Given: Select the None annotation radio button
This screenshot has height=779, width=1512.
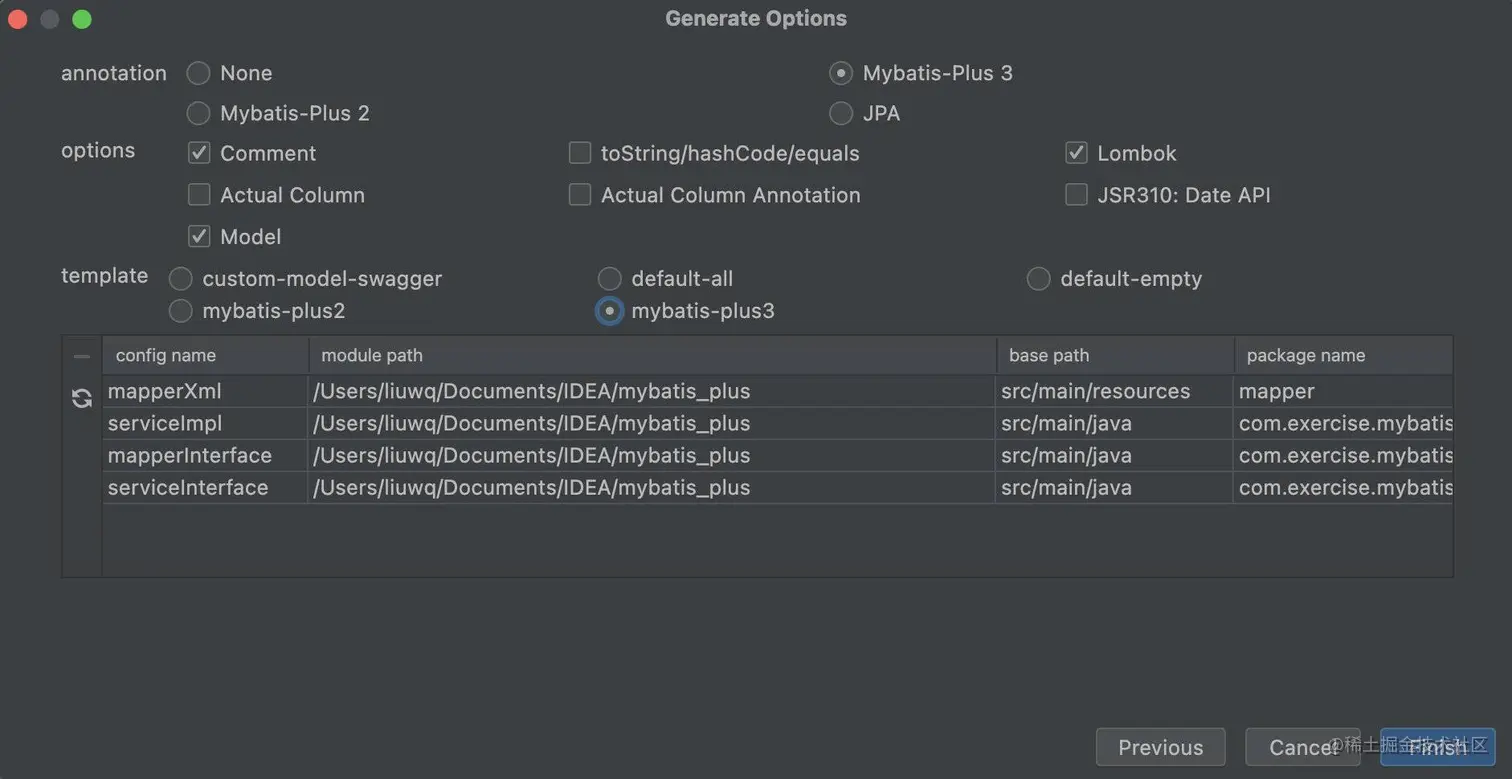Looking at the screenshot, I should pos(198,73).
